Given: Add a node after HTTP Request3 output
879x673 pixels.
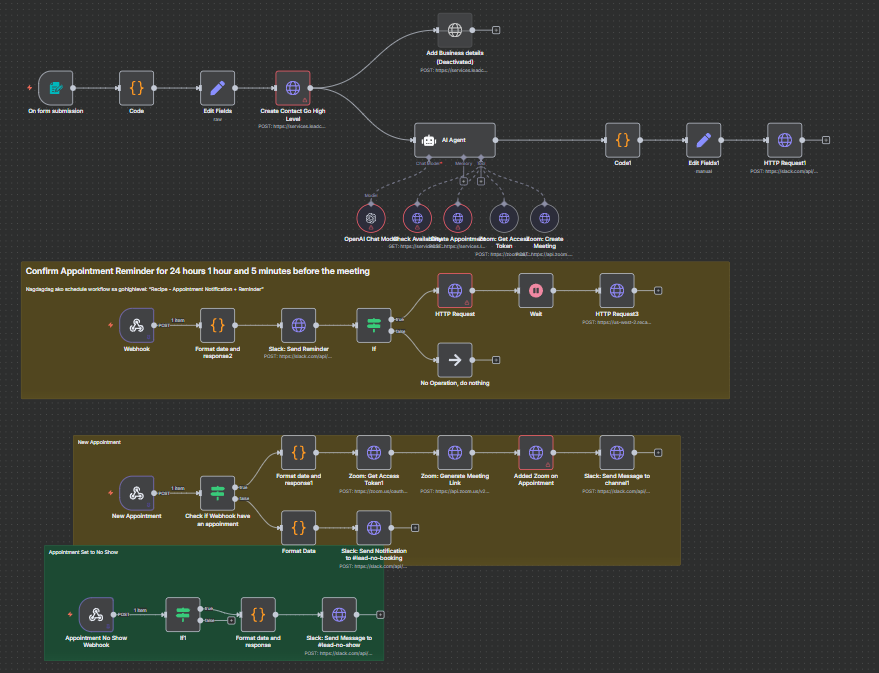Looking at the screenshot, I should point(658,291).
